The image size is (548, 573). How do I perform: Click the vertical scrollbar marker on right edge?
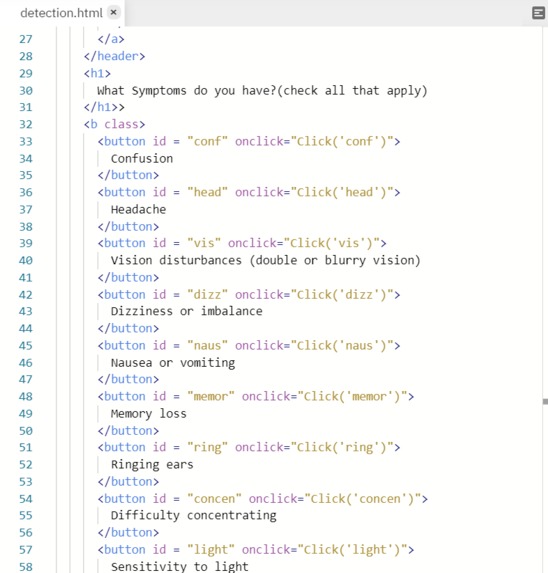[x=545, y=402]
